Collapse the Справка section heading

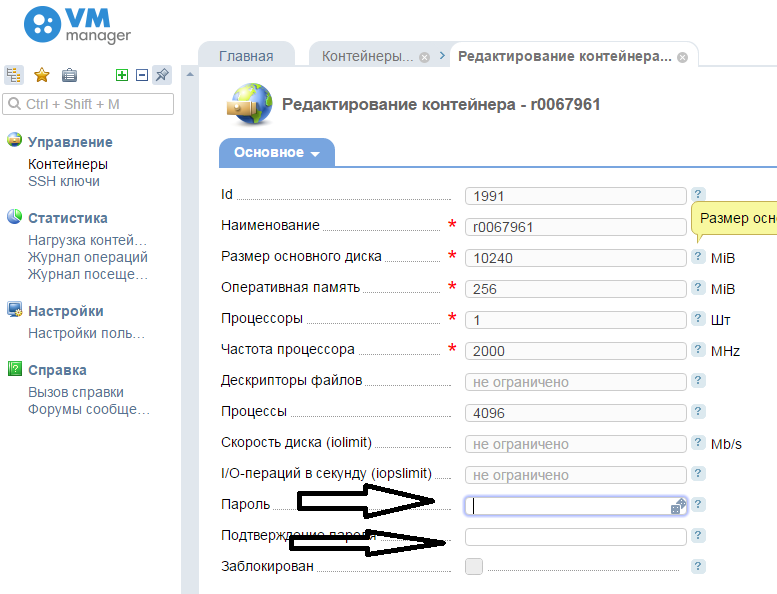click(x=57, y=370)
